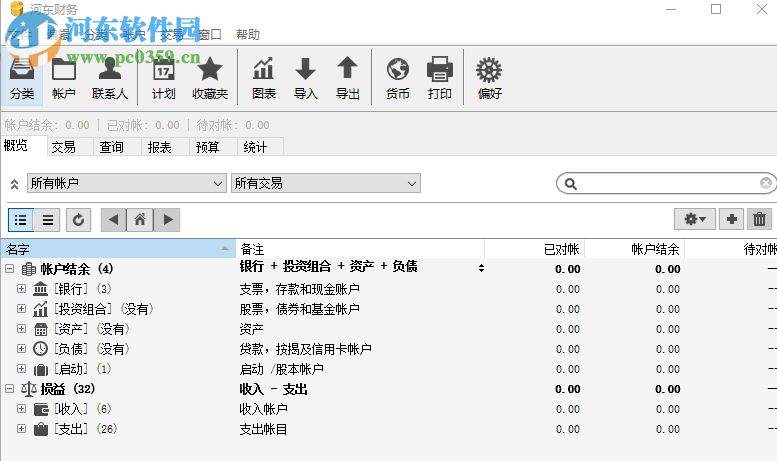
Task: Open the gear options dropdown button
Action: point(695,219)
